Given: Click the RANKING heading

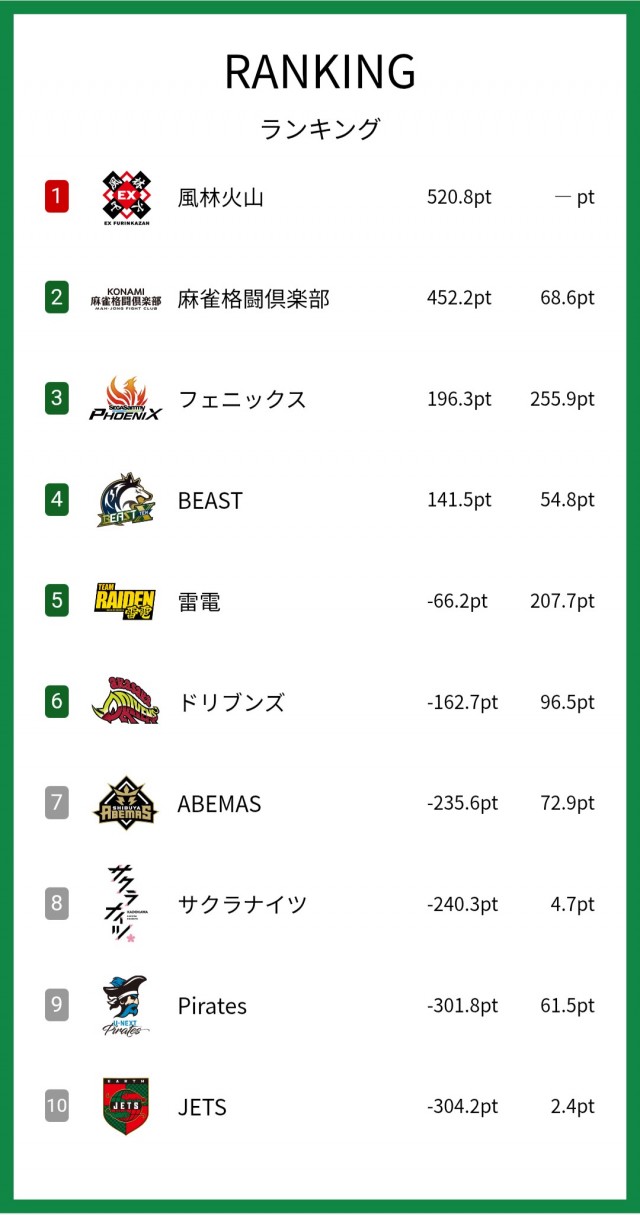Looking at the screenshot, I should point(320,72).
